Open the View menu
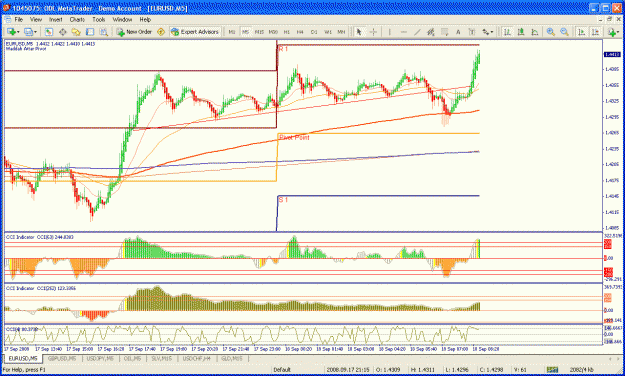 click(x=35, y=19)
